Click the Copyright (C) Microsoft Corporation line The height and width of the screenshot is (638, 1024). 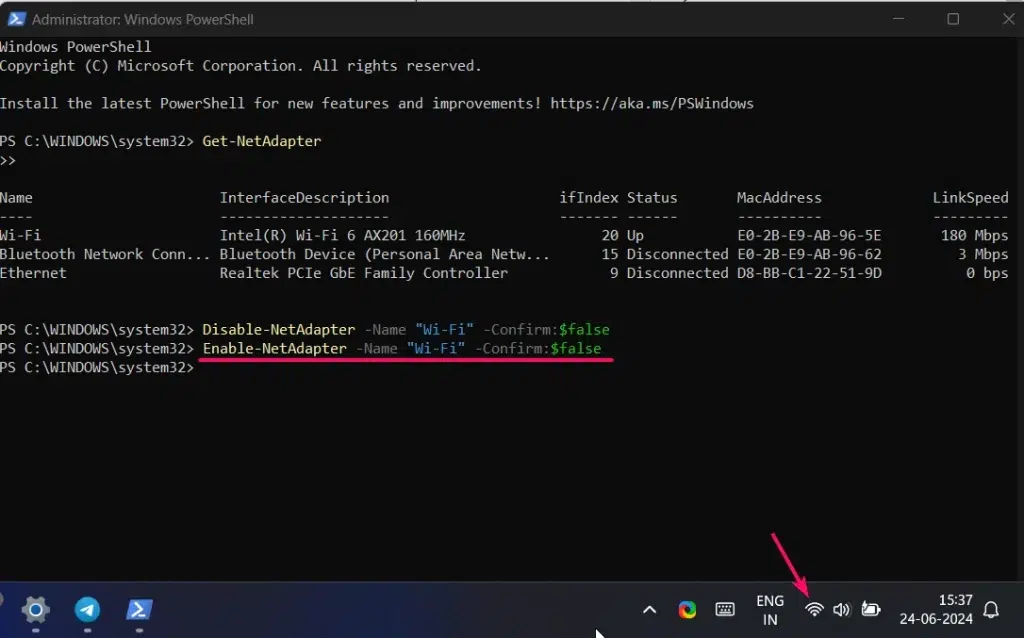pyautogui.click(x=240, y=66)
